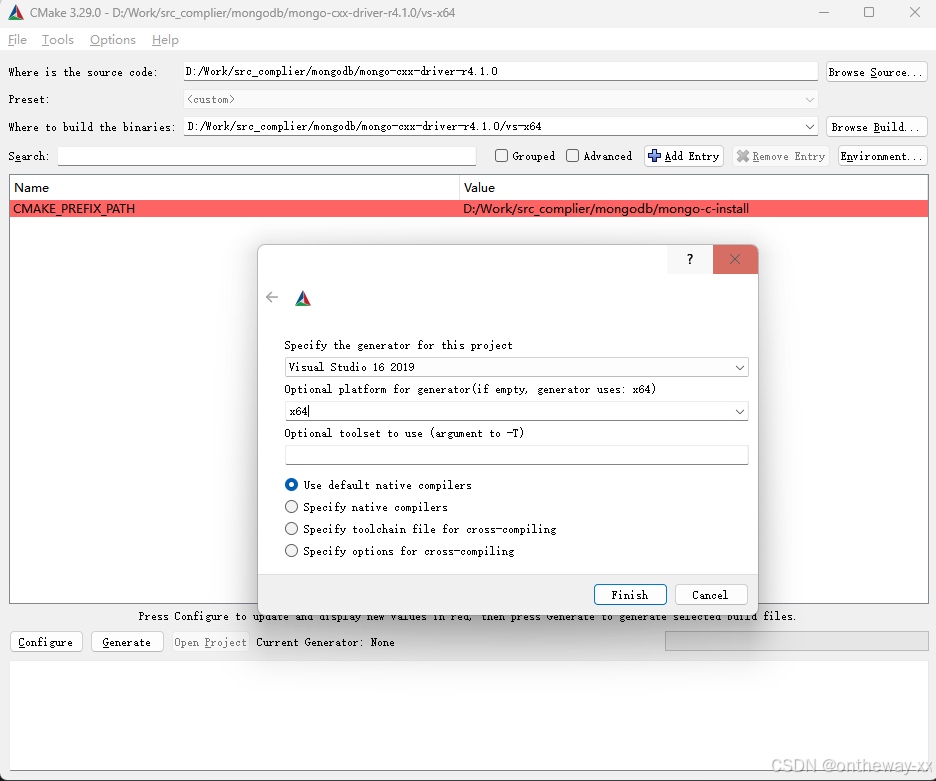The width and height of the screenshot is (936, 781).
Task: Select Specify native compilers option
Action: coord(291,506)
